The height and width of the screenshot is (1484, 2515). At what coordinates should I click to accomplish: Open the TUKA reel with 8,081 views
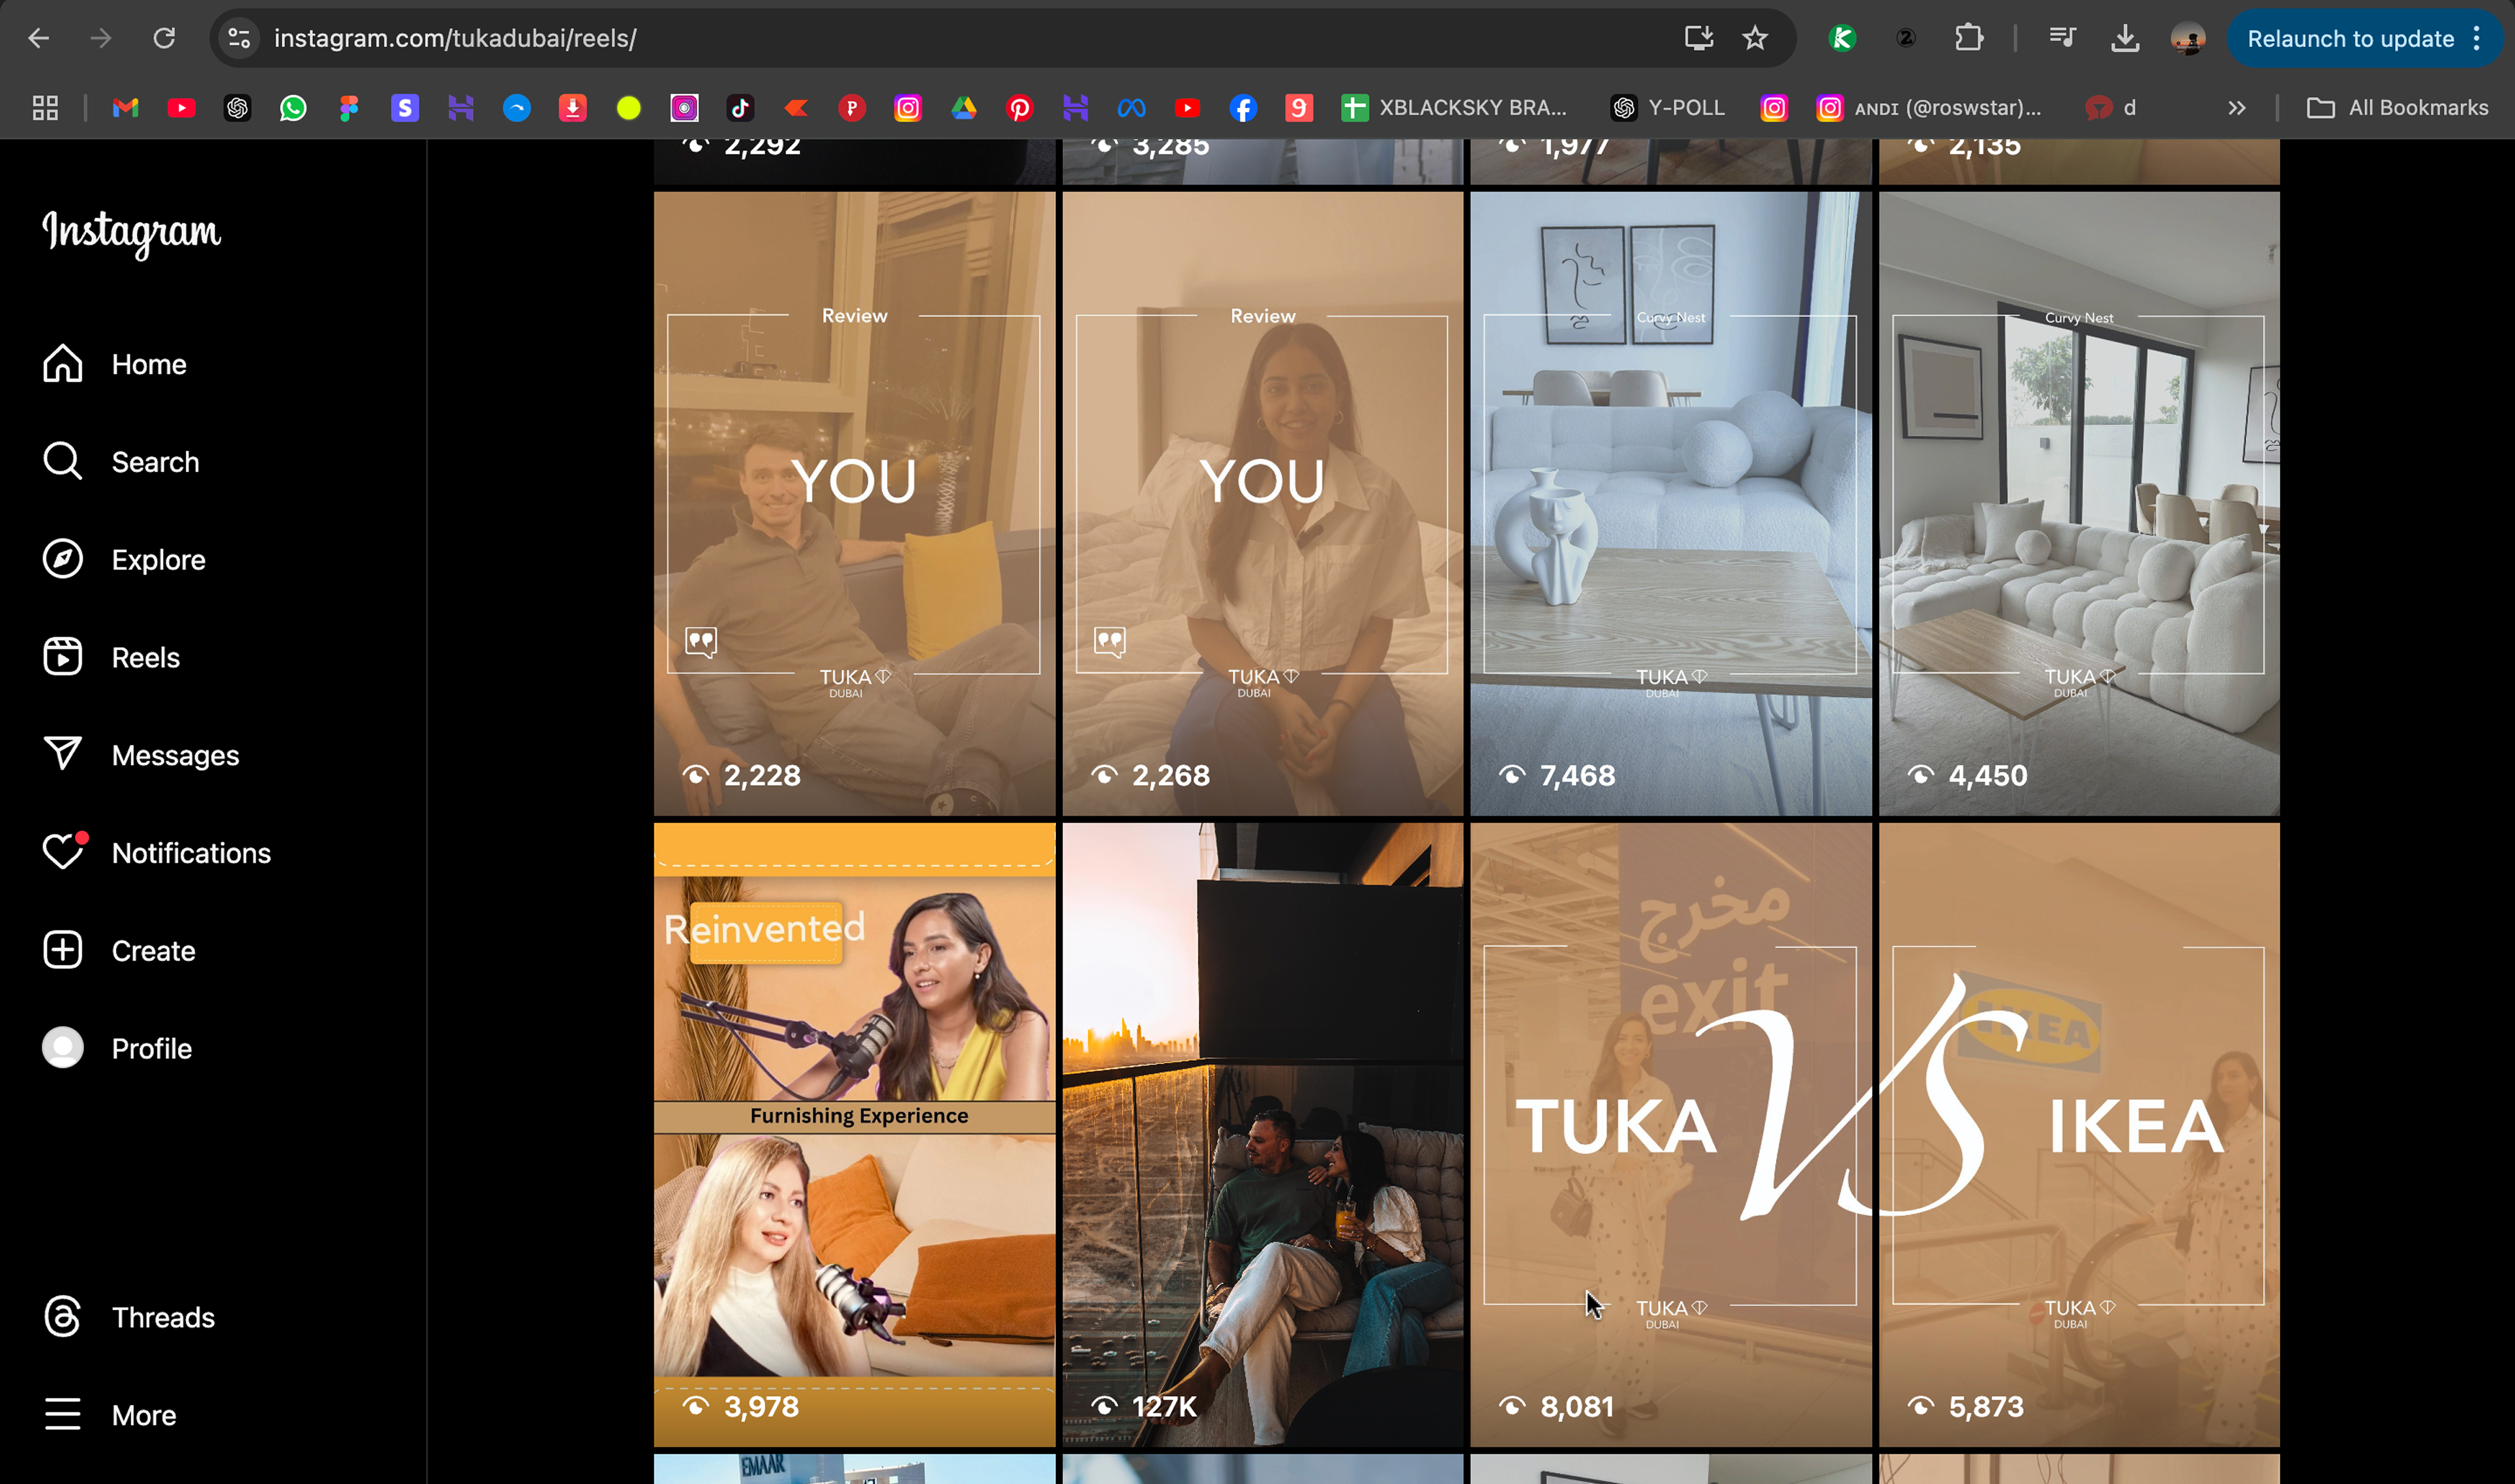click(1671, 1135)
